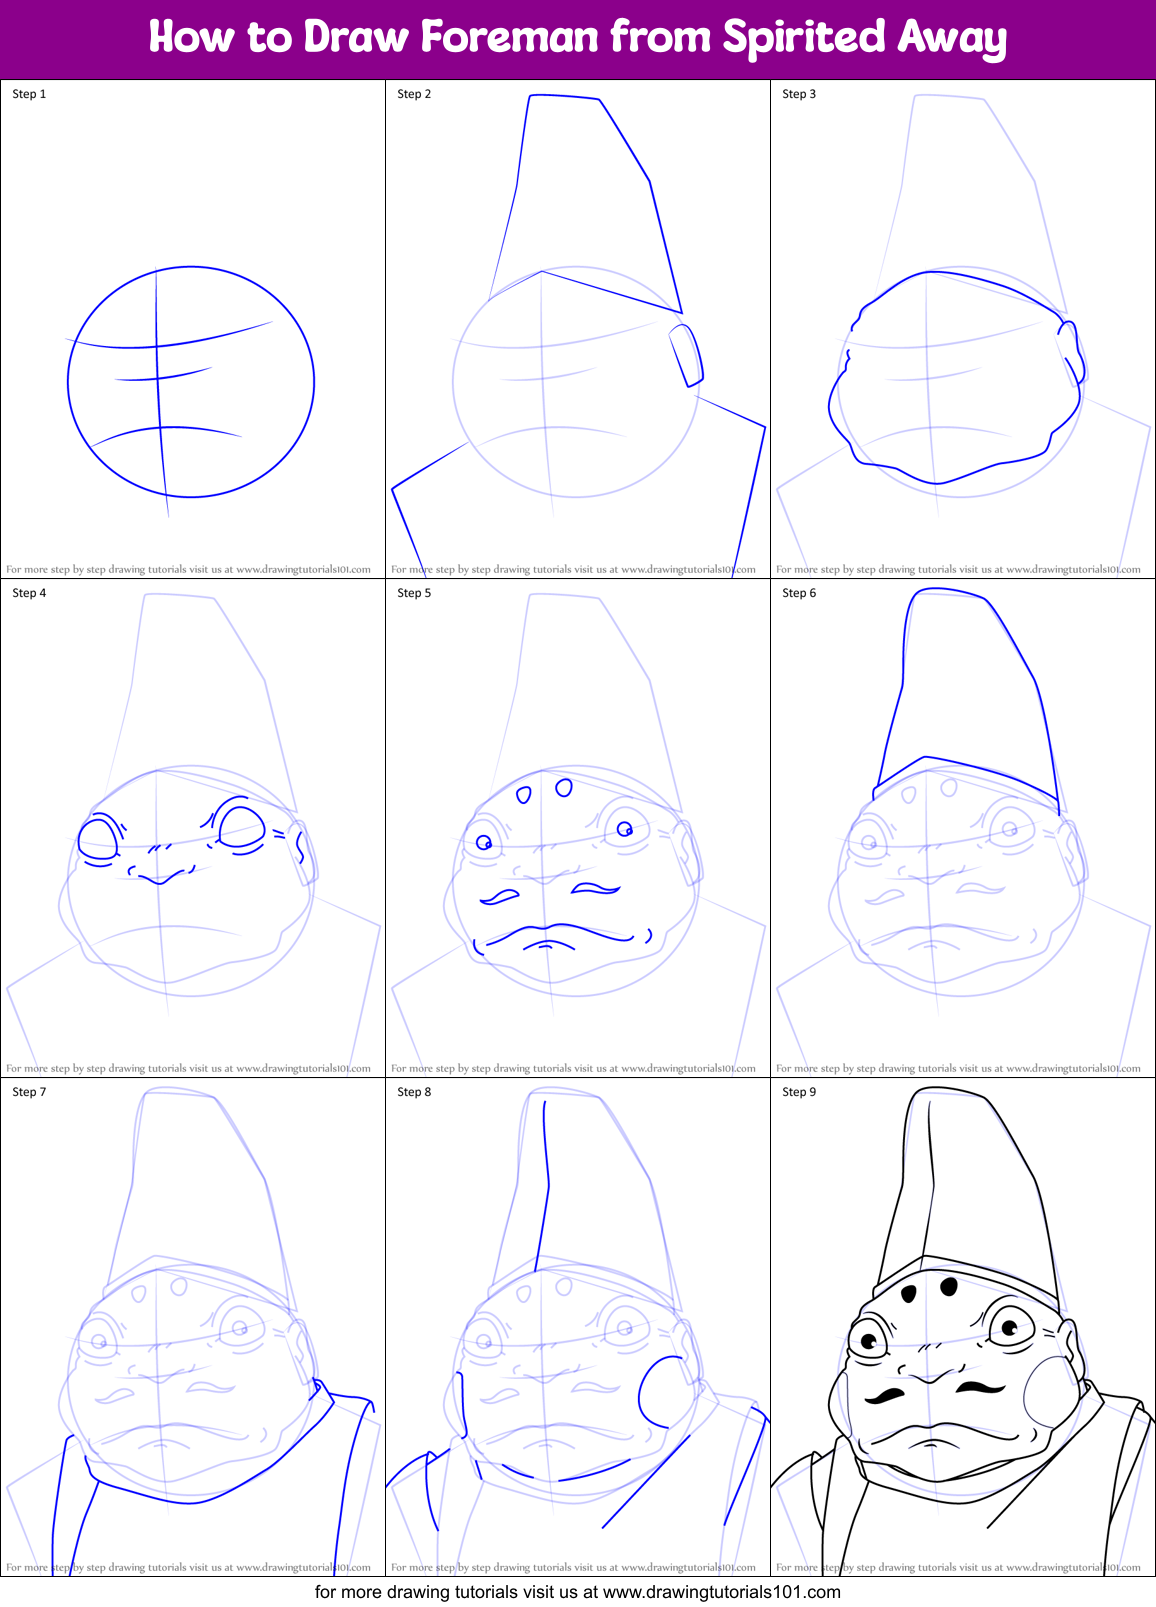Select the Step 5 label

pos(414,593)
